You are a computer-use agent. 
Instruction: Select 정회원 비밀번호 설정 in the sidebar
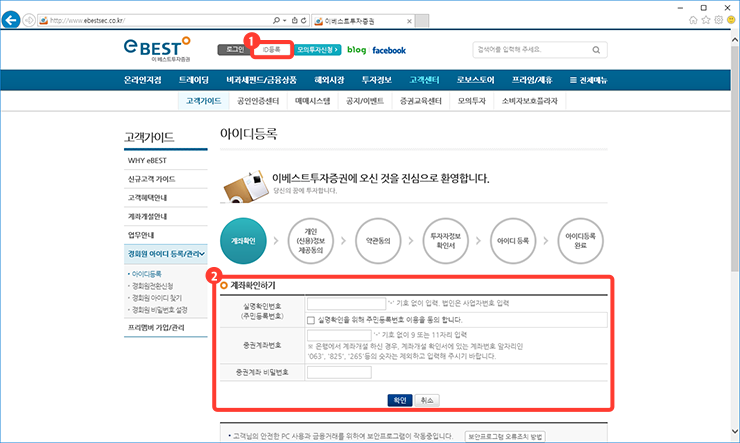[159, 310]
